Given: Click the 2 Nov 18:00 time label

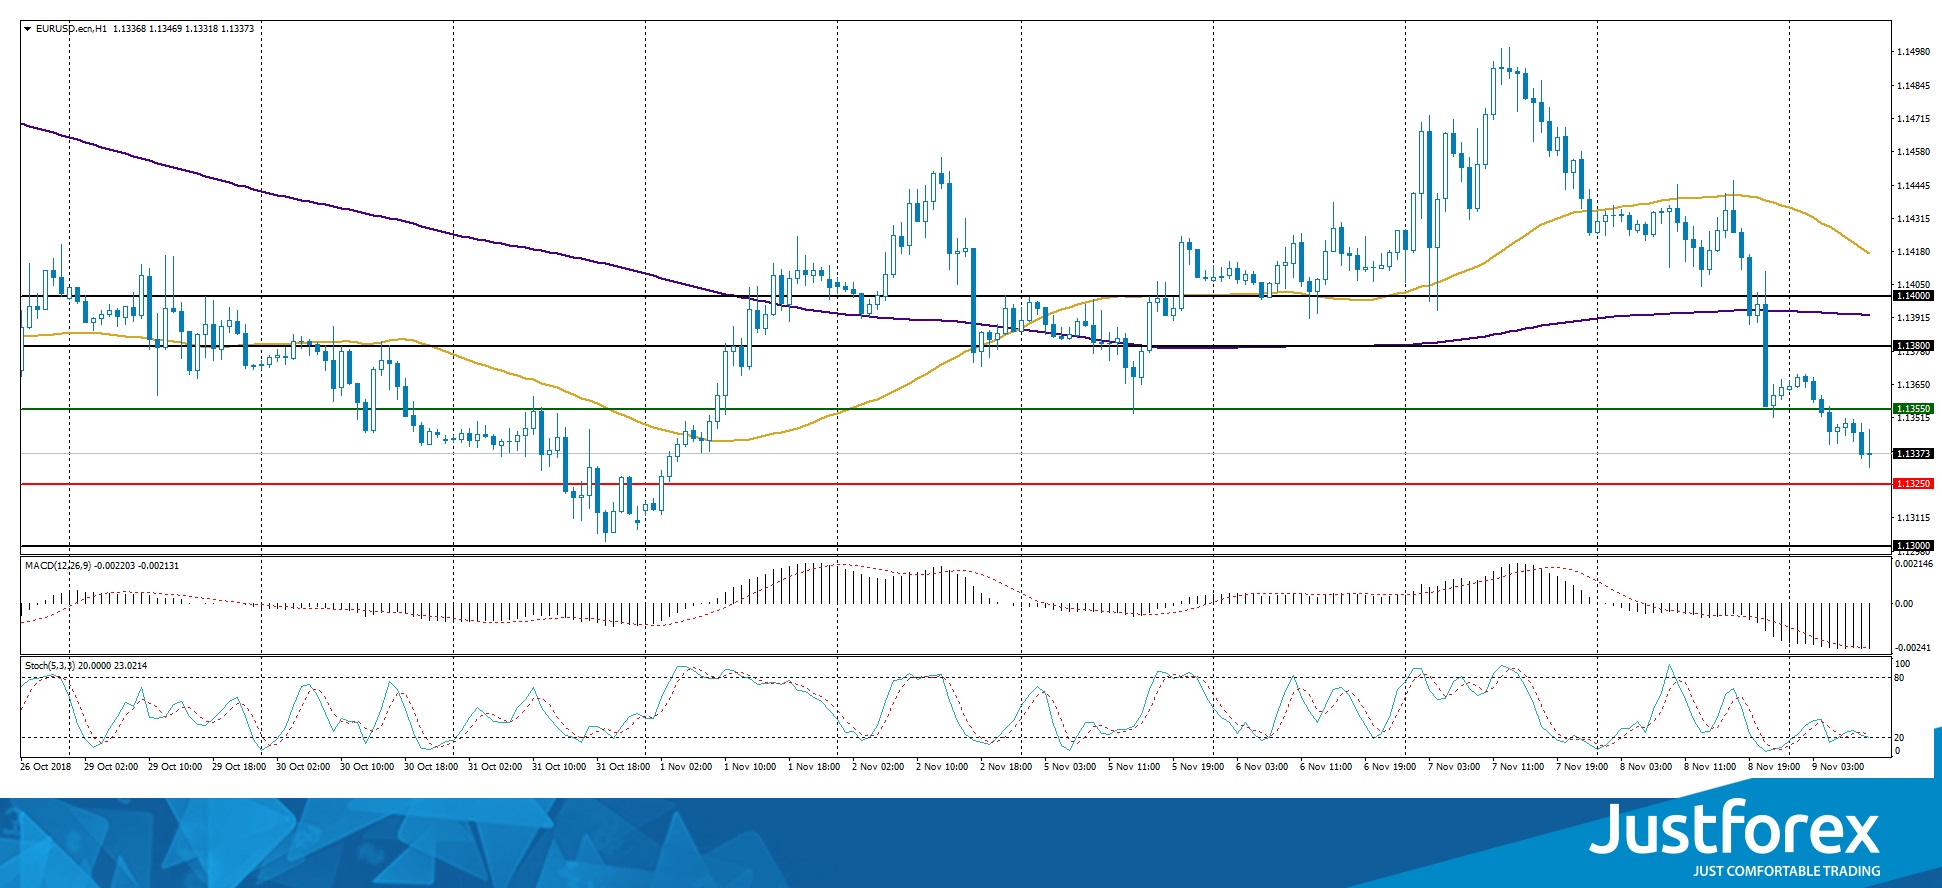Looking at the screenshot, I should coord(1006,767).
